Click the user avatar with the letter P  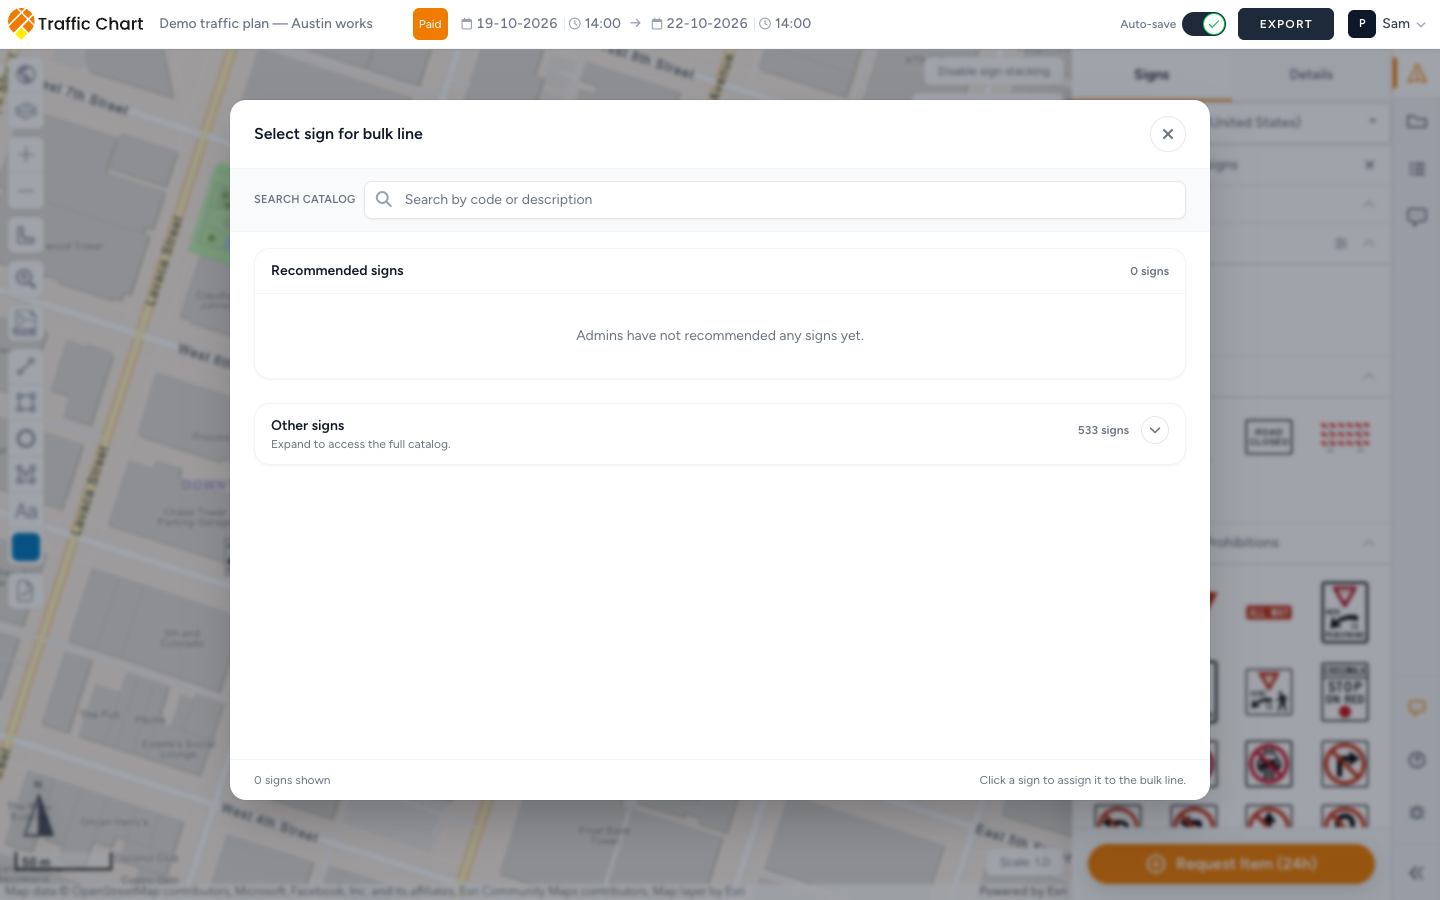click(1362, 24)
